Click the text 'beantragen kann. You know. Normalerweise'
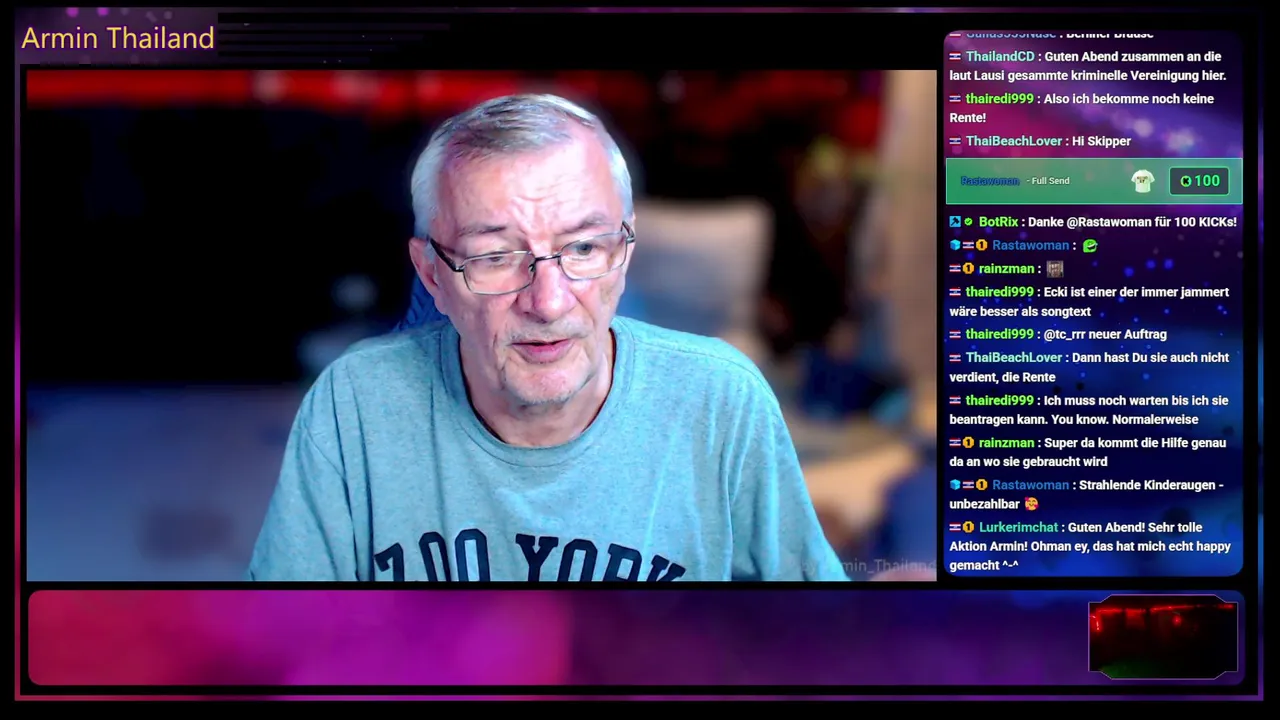This screenshot has width=1280, height=720. [x=1074, y=420]
